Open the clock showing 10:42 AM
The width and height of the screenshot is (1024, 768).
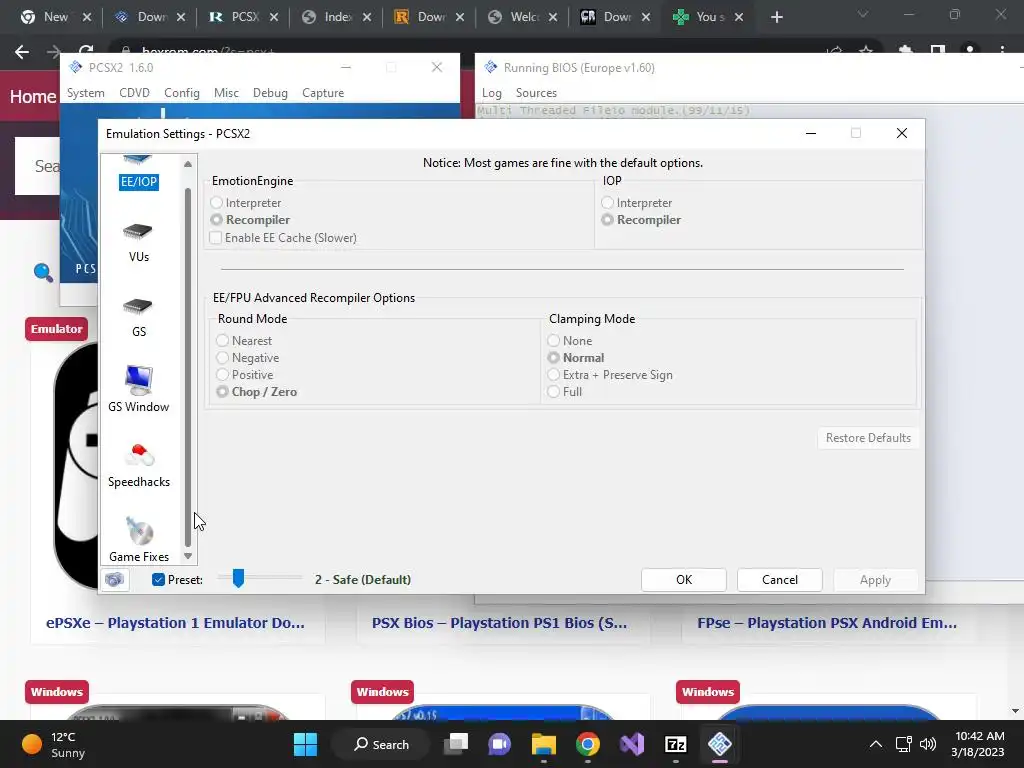pos(978,744)
